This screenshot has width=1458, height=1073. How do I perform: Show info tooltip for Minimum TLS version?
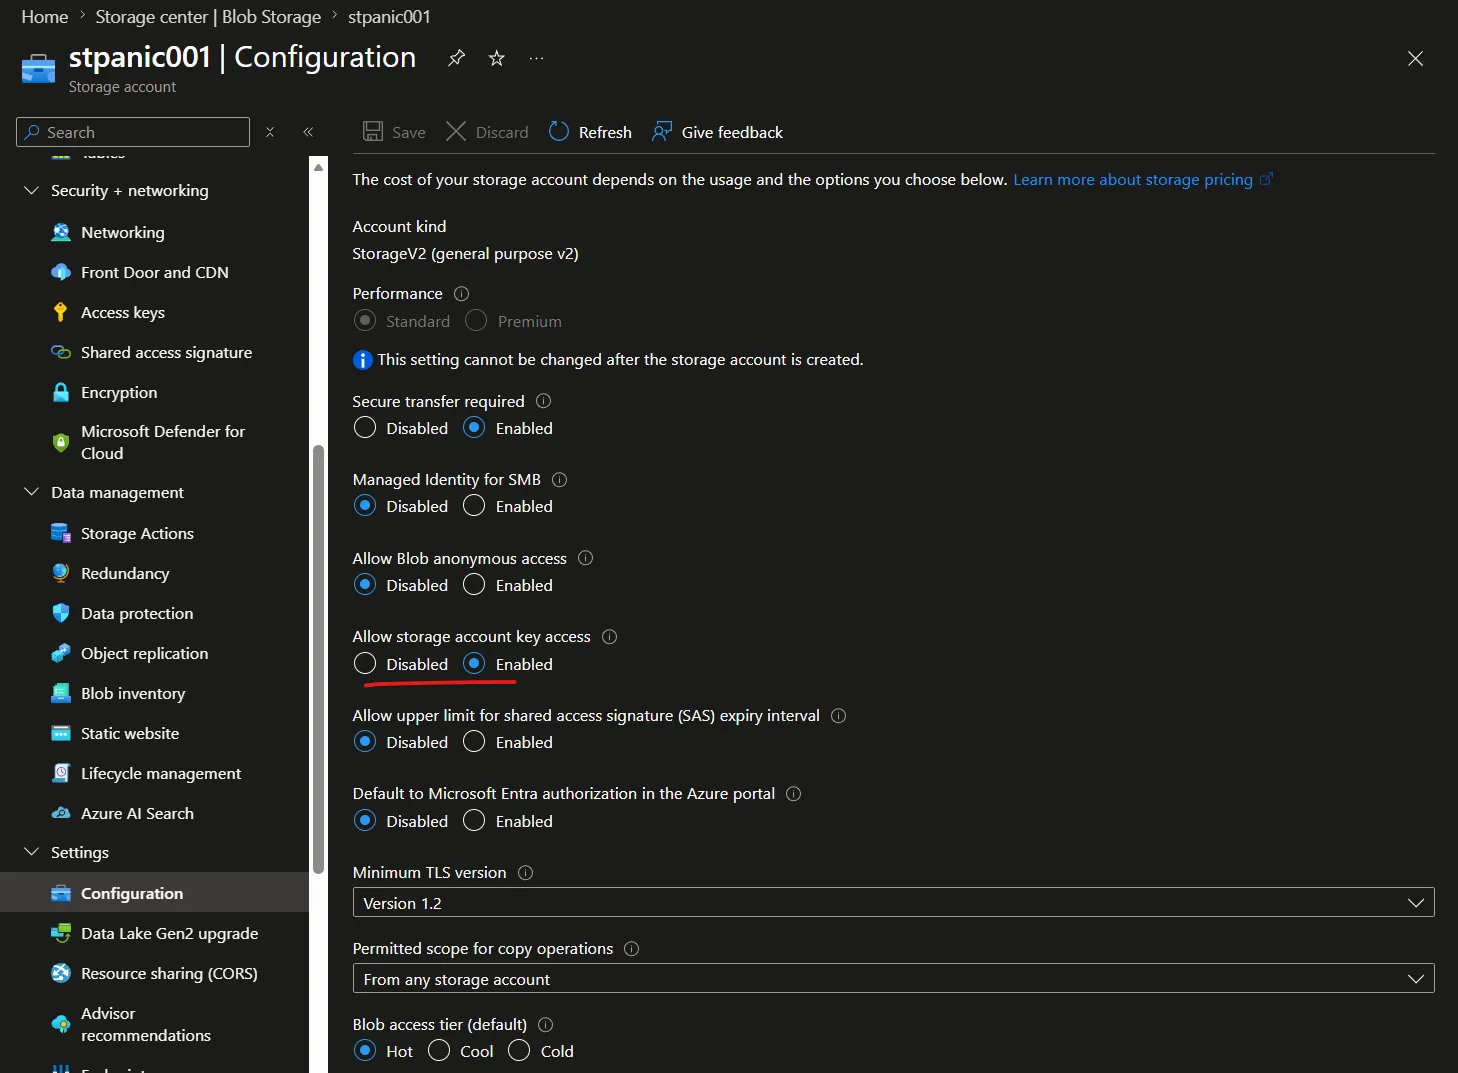coord(525,873)
